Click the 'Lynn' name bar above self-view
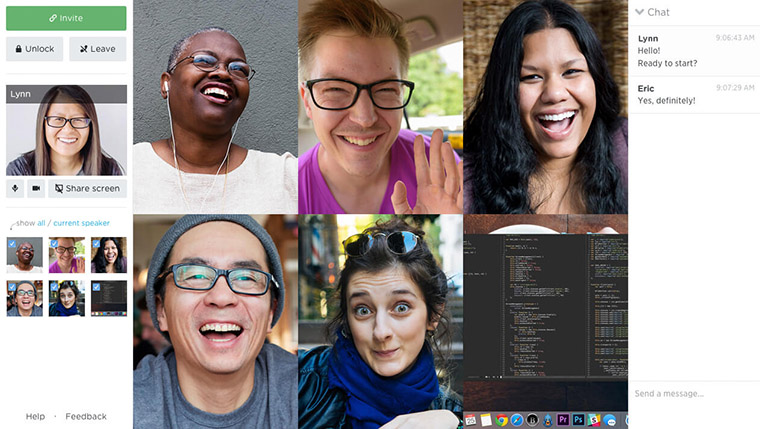760x429 pixels. tap(66, 94)
